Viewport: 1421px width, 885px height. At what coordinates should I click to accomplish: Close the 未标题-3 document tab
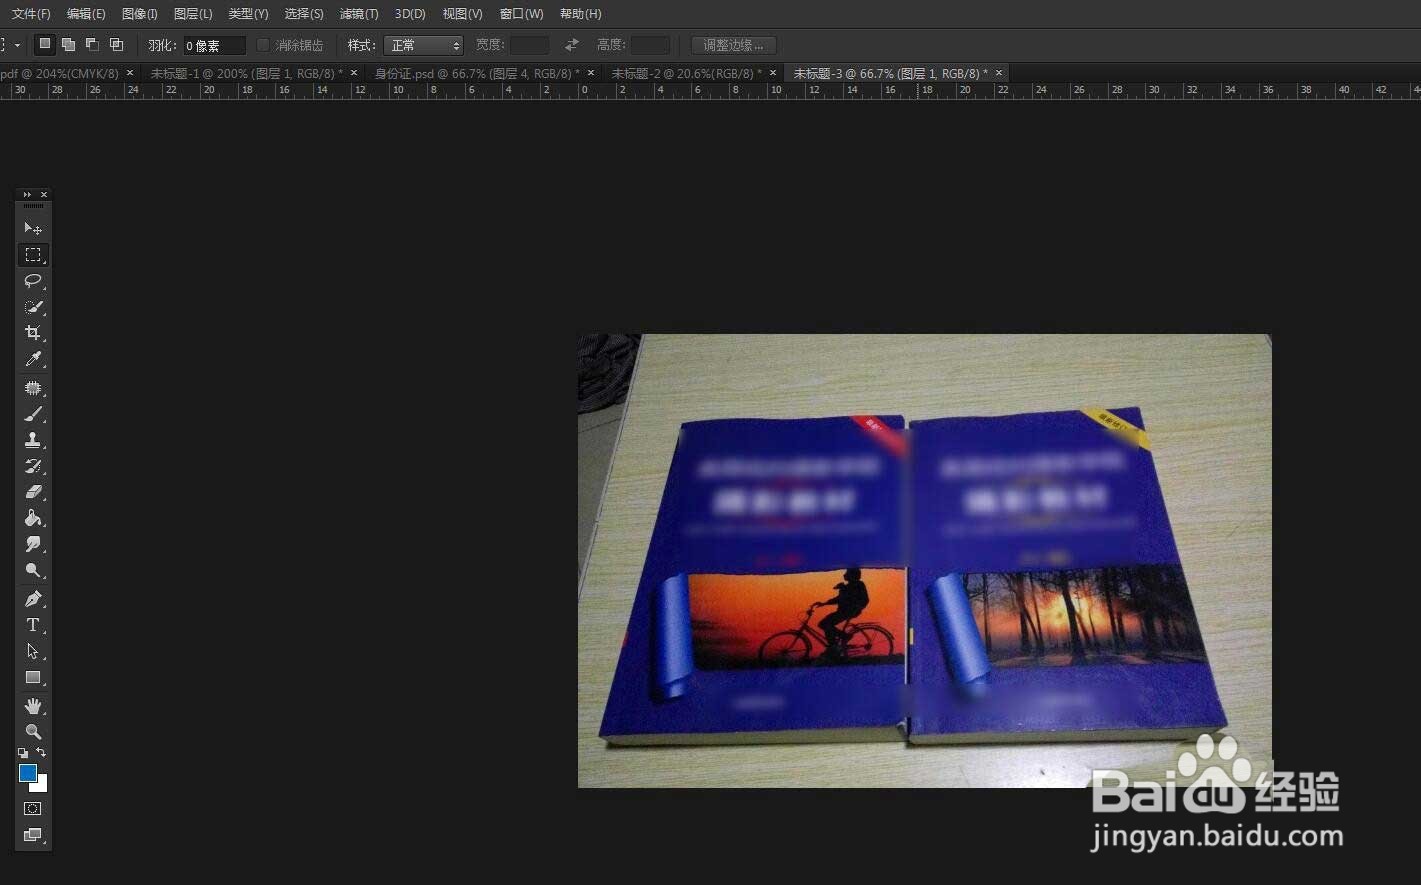coord(999,73)
